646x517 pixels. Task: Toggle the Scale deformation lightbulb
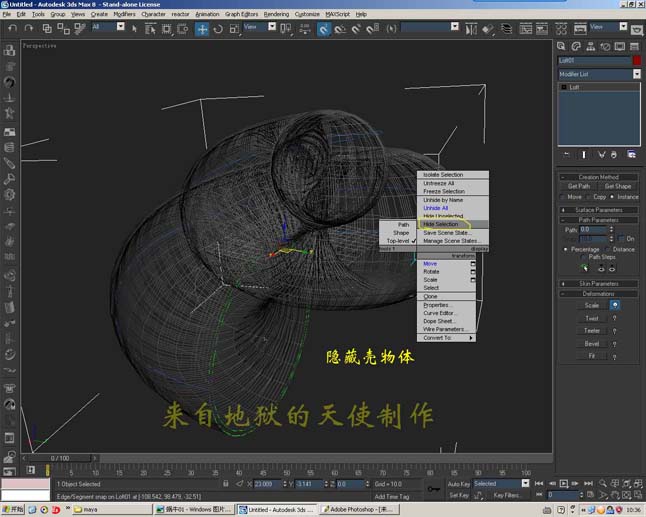click(615, 305)
